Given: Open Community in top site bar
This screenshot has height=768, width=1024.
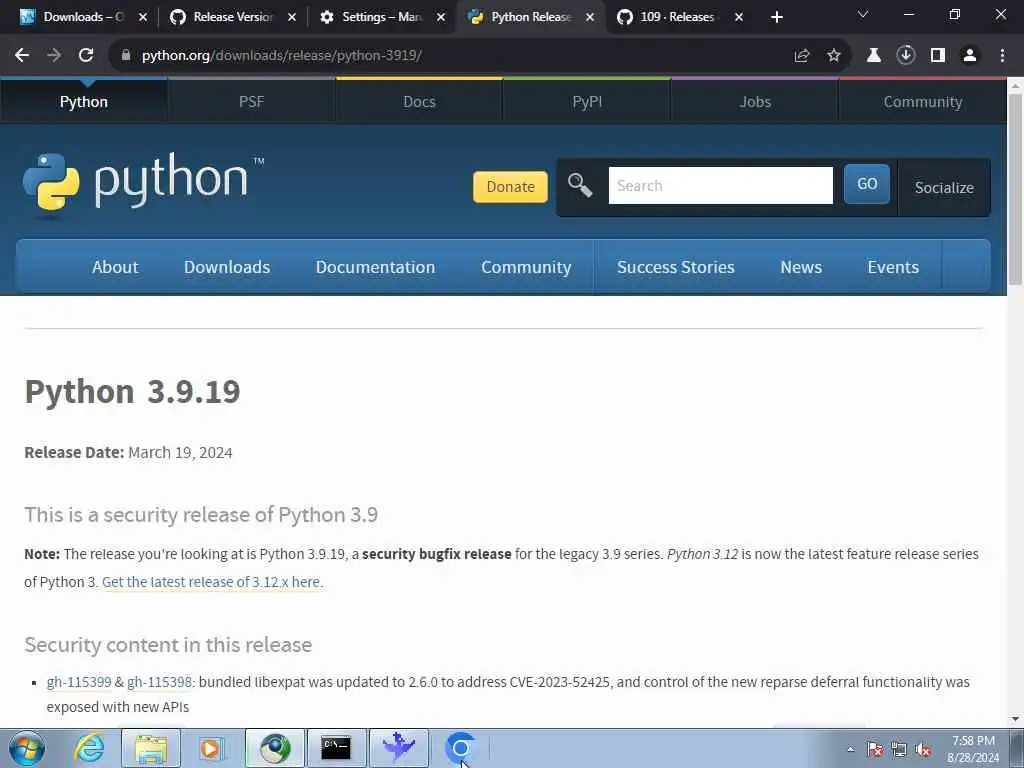Looking at the screenshot, I should pyautogui.click(x=923, y=102).
